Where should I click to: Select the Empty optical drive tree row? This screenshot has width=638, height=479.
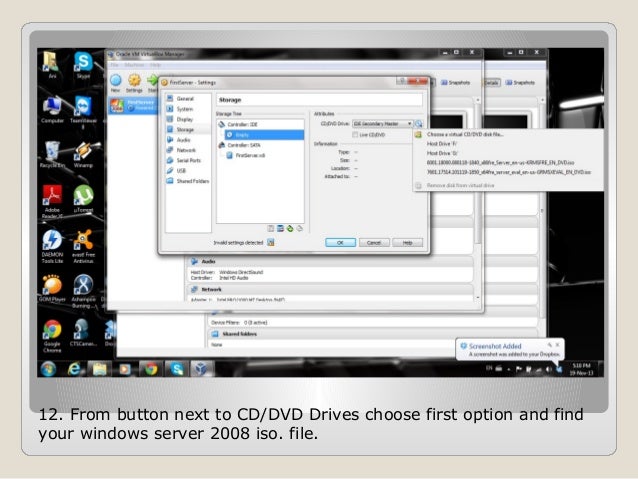pyautogui.click(x=264, y=135)
